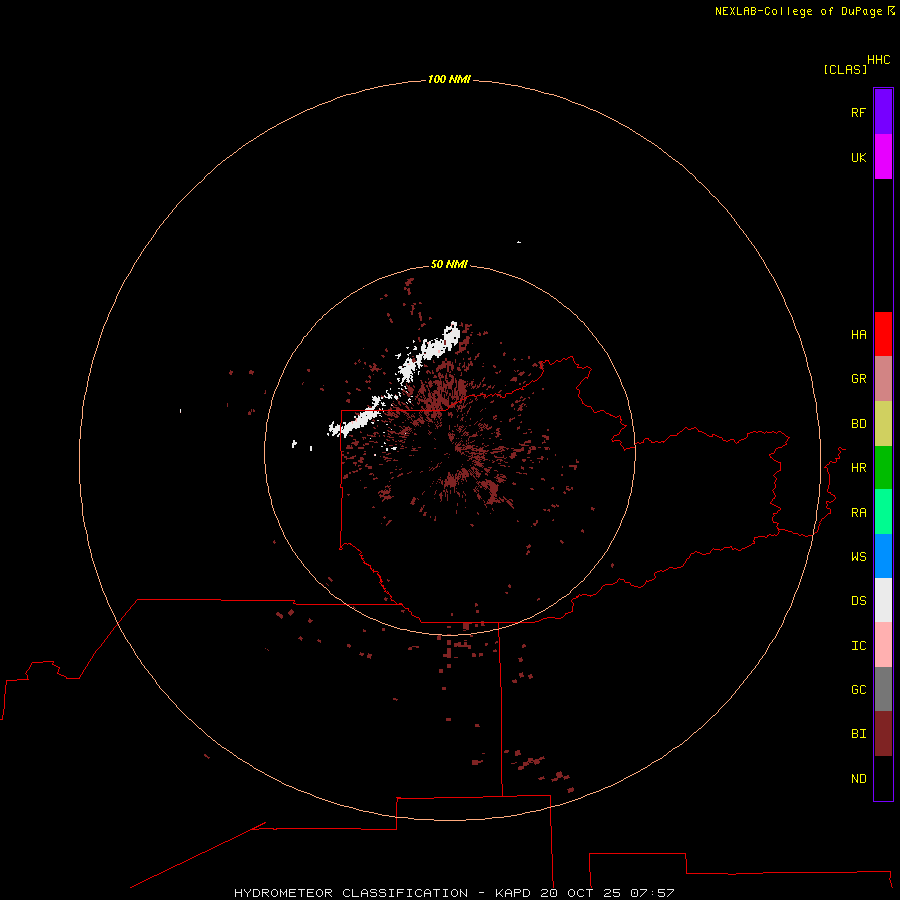Click the 50 NMI range ring label
Viewport: 900px width, 900px height.
coord(449,264)
